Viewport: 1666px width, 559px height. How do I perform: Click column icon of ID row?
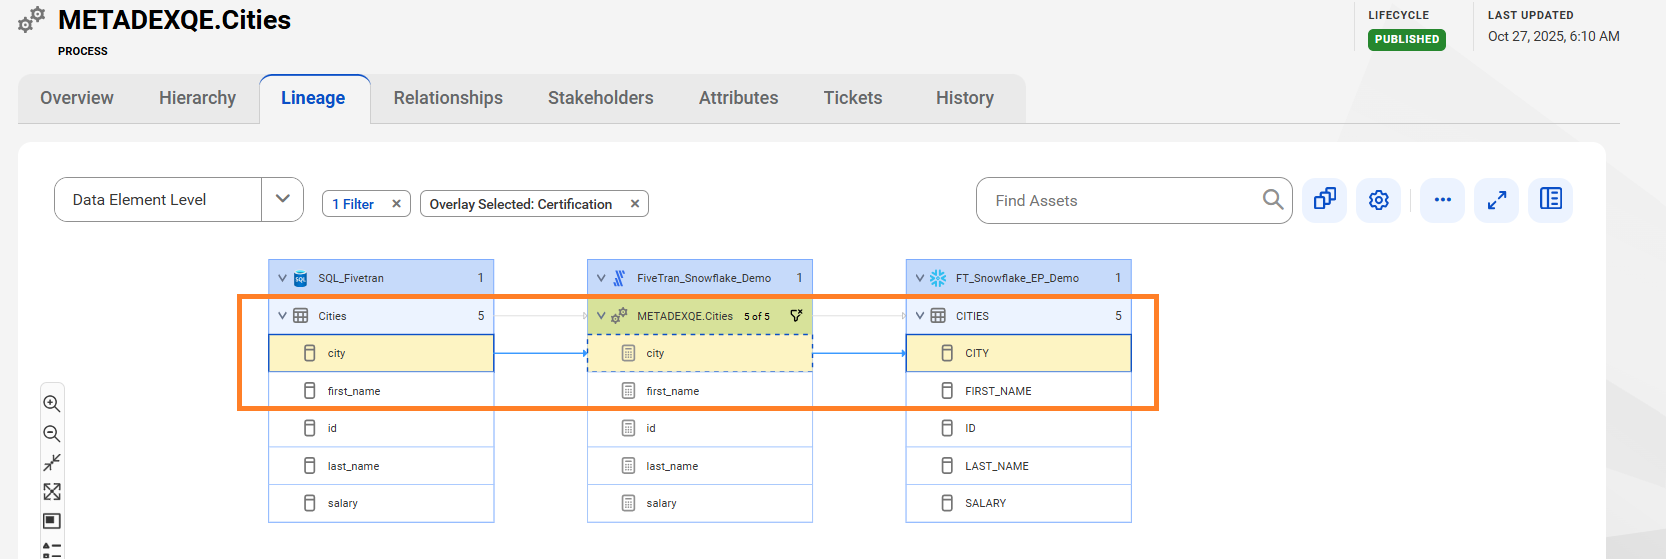click(x=947, y=428)
